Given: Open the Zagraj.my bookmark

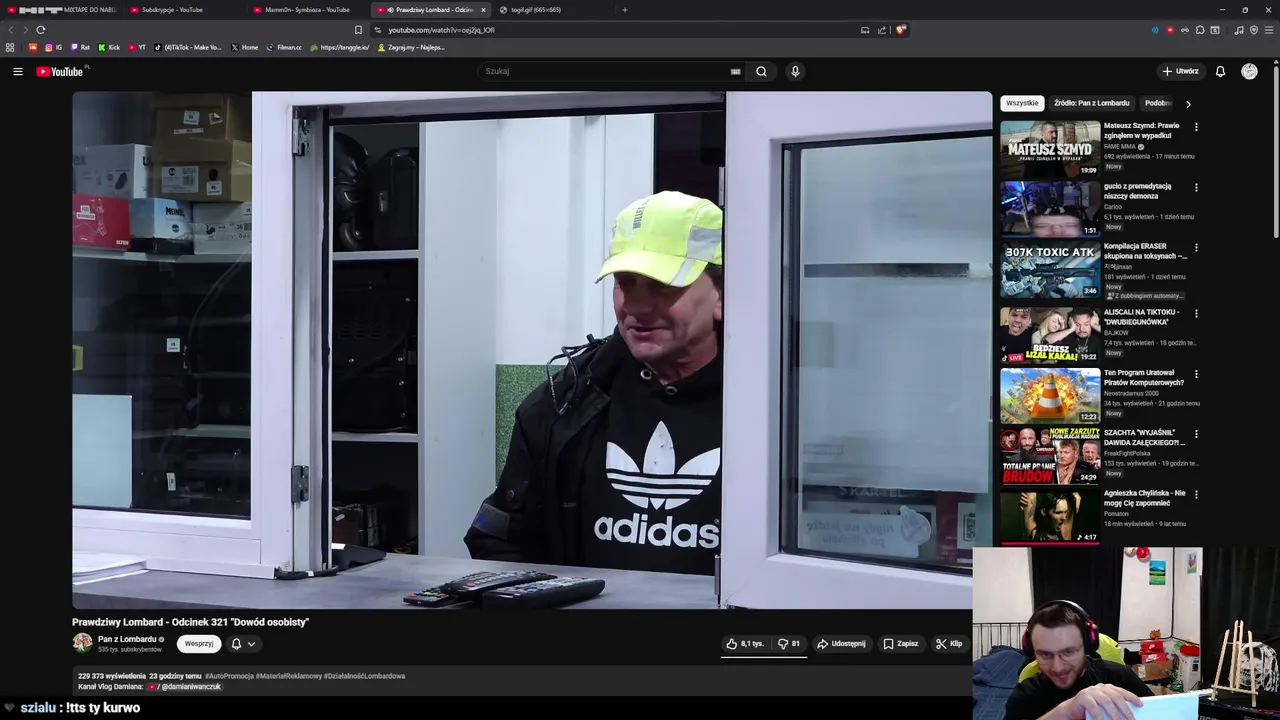Looking at the screenshot, I should click(411, 47).
